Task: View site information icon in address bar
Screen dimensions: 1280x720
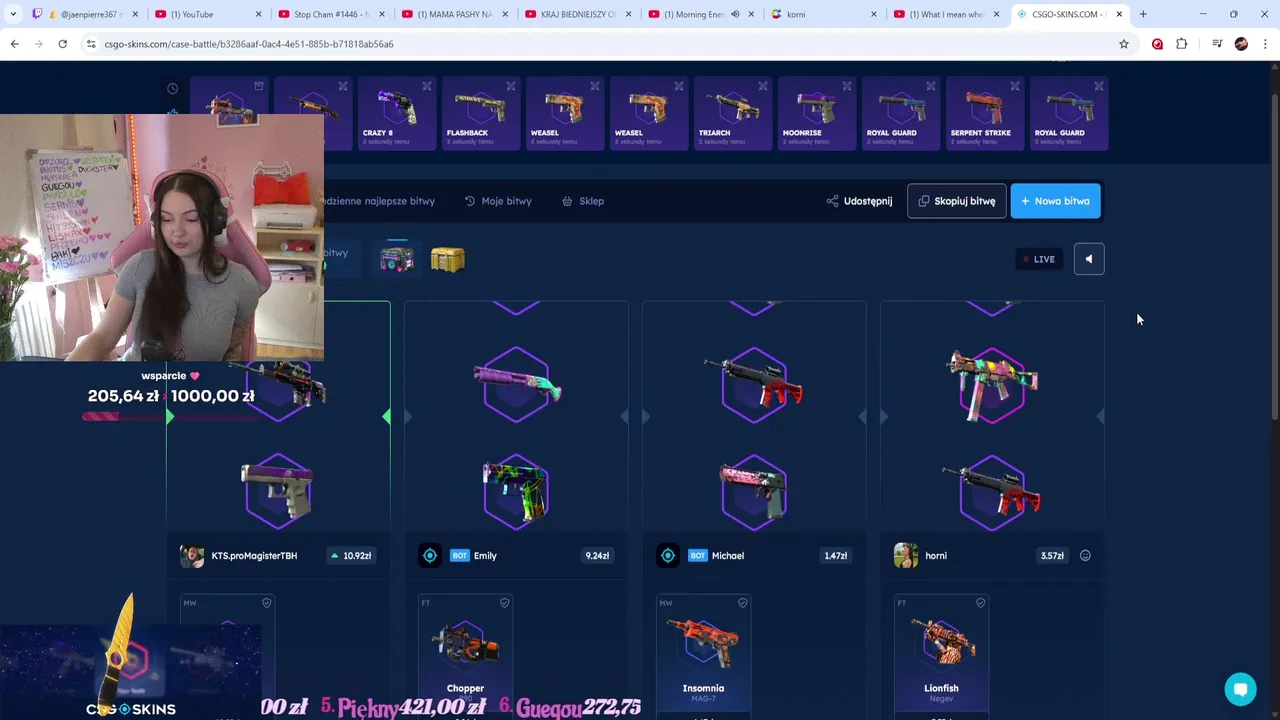Action: (91, 44)
